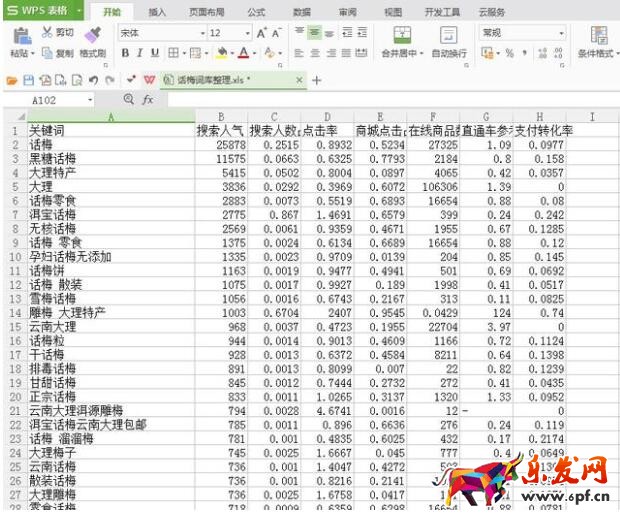Expand the number format 常规 dropdown

(x=561, y=33)
